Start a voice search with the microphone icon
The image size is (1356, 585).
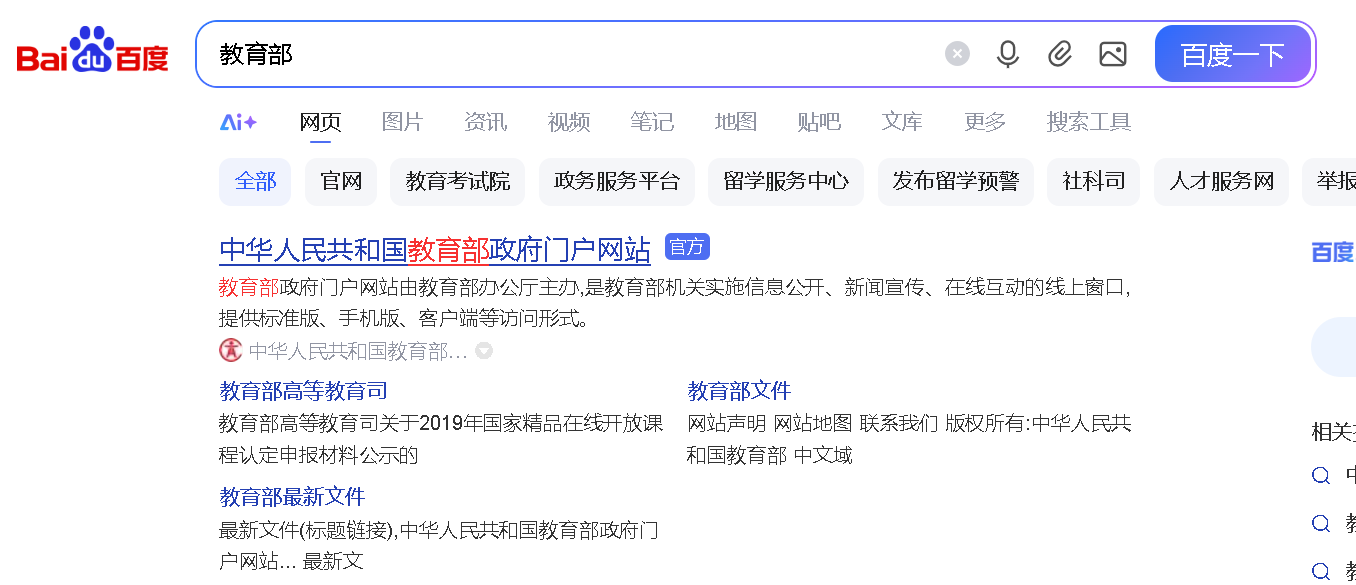(x=1007, y=54)
